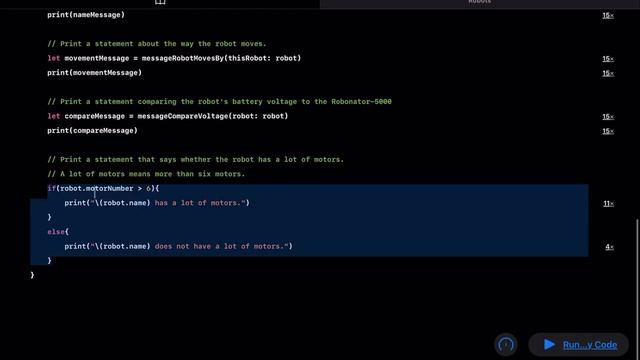The width and height of the screenshot is (640, 360).
Task: Place cursor on "messageRobotMovesBy" function call
Action: [182, 58]
